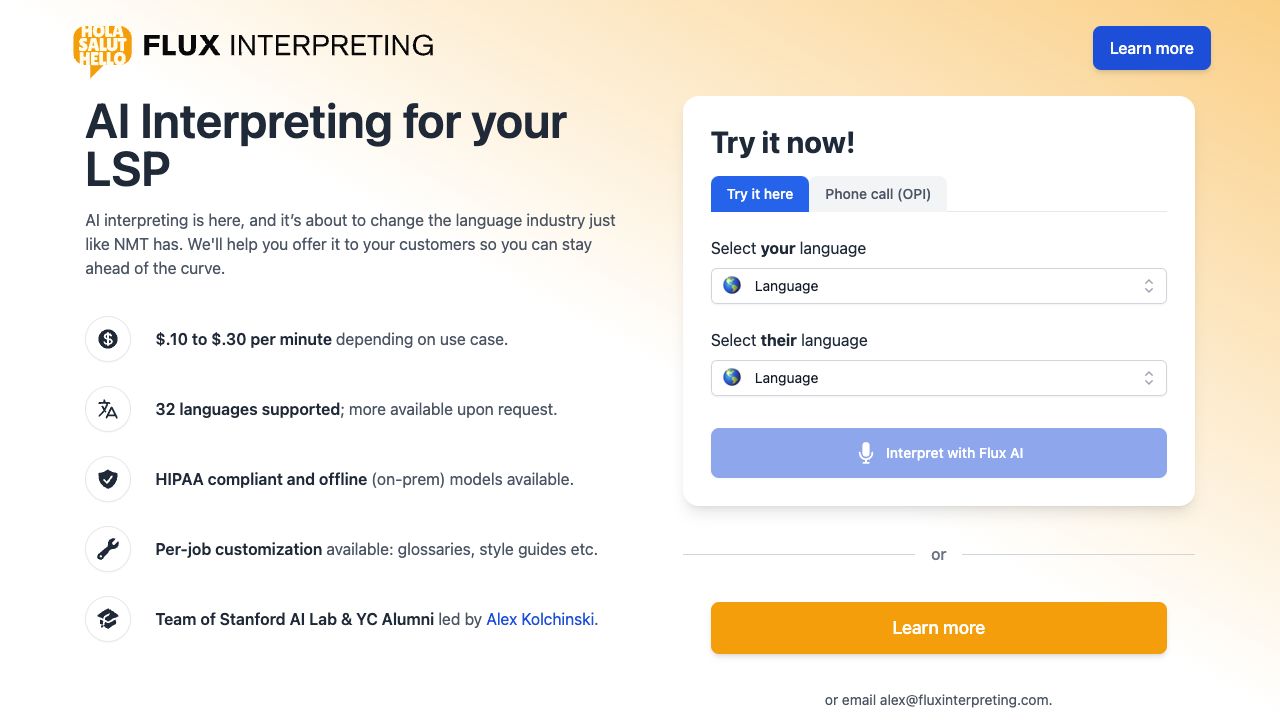This screenshot has height=720, width=1280.
Task: Expand your language list using the chevron arrows
Action: point(1149,286)
